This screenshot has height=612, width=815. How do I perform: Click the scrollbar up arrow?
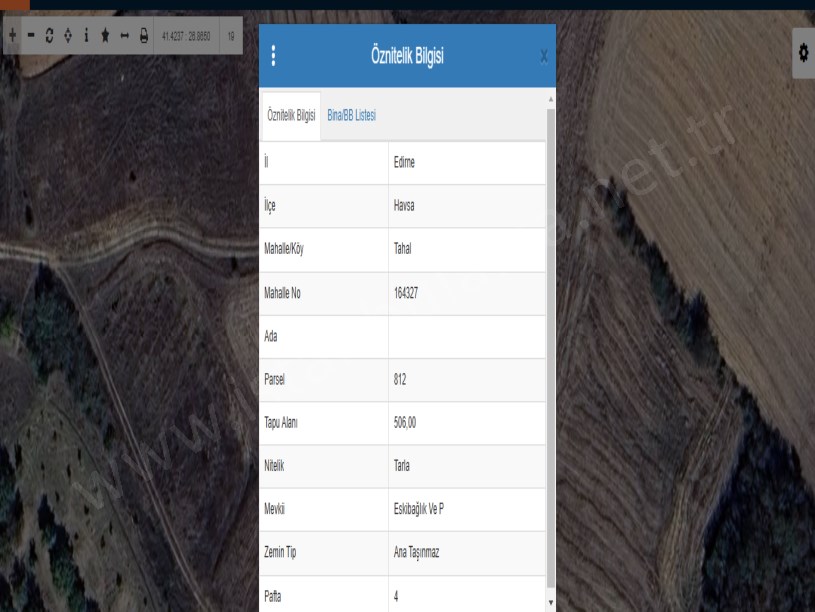tap(550, 99)
